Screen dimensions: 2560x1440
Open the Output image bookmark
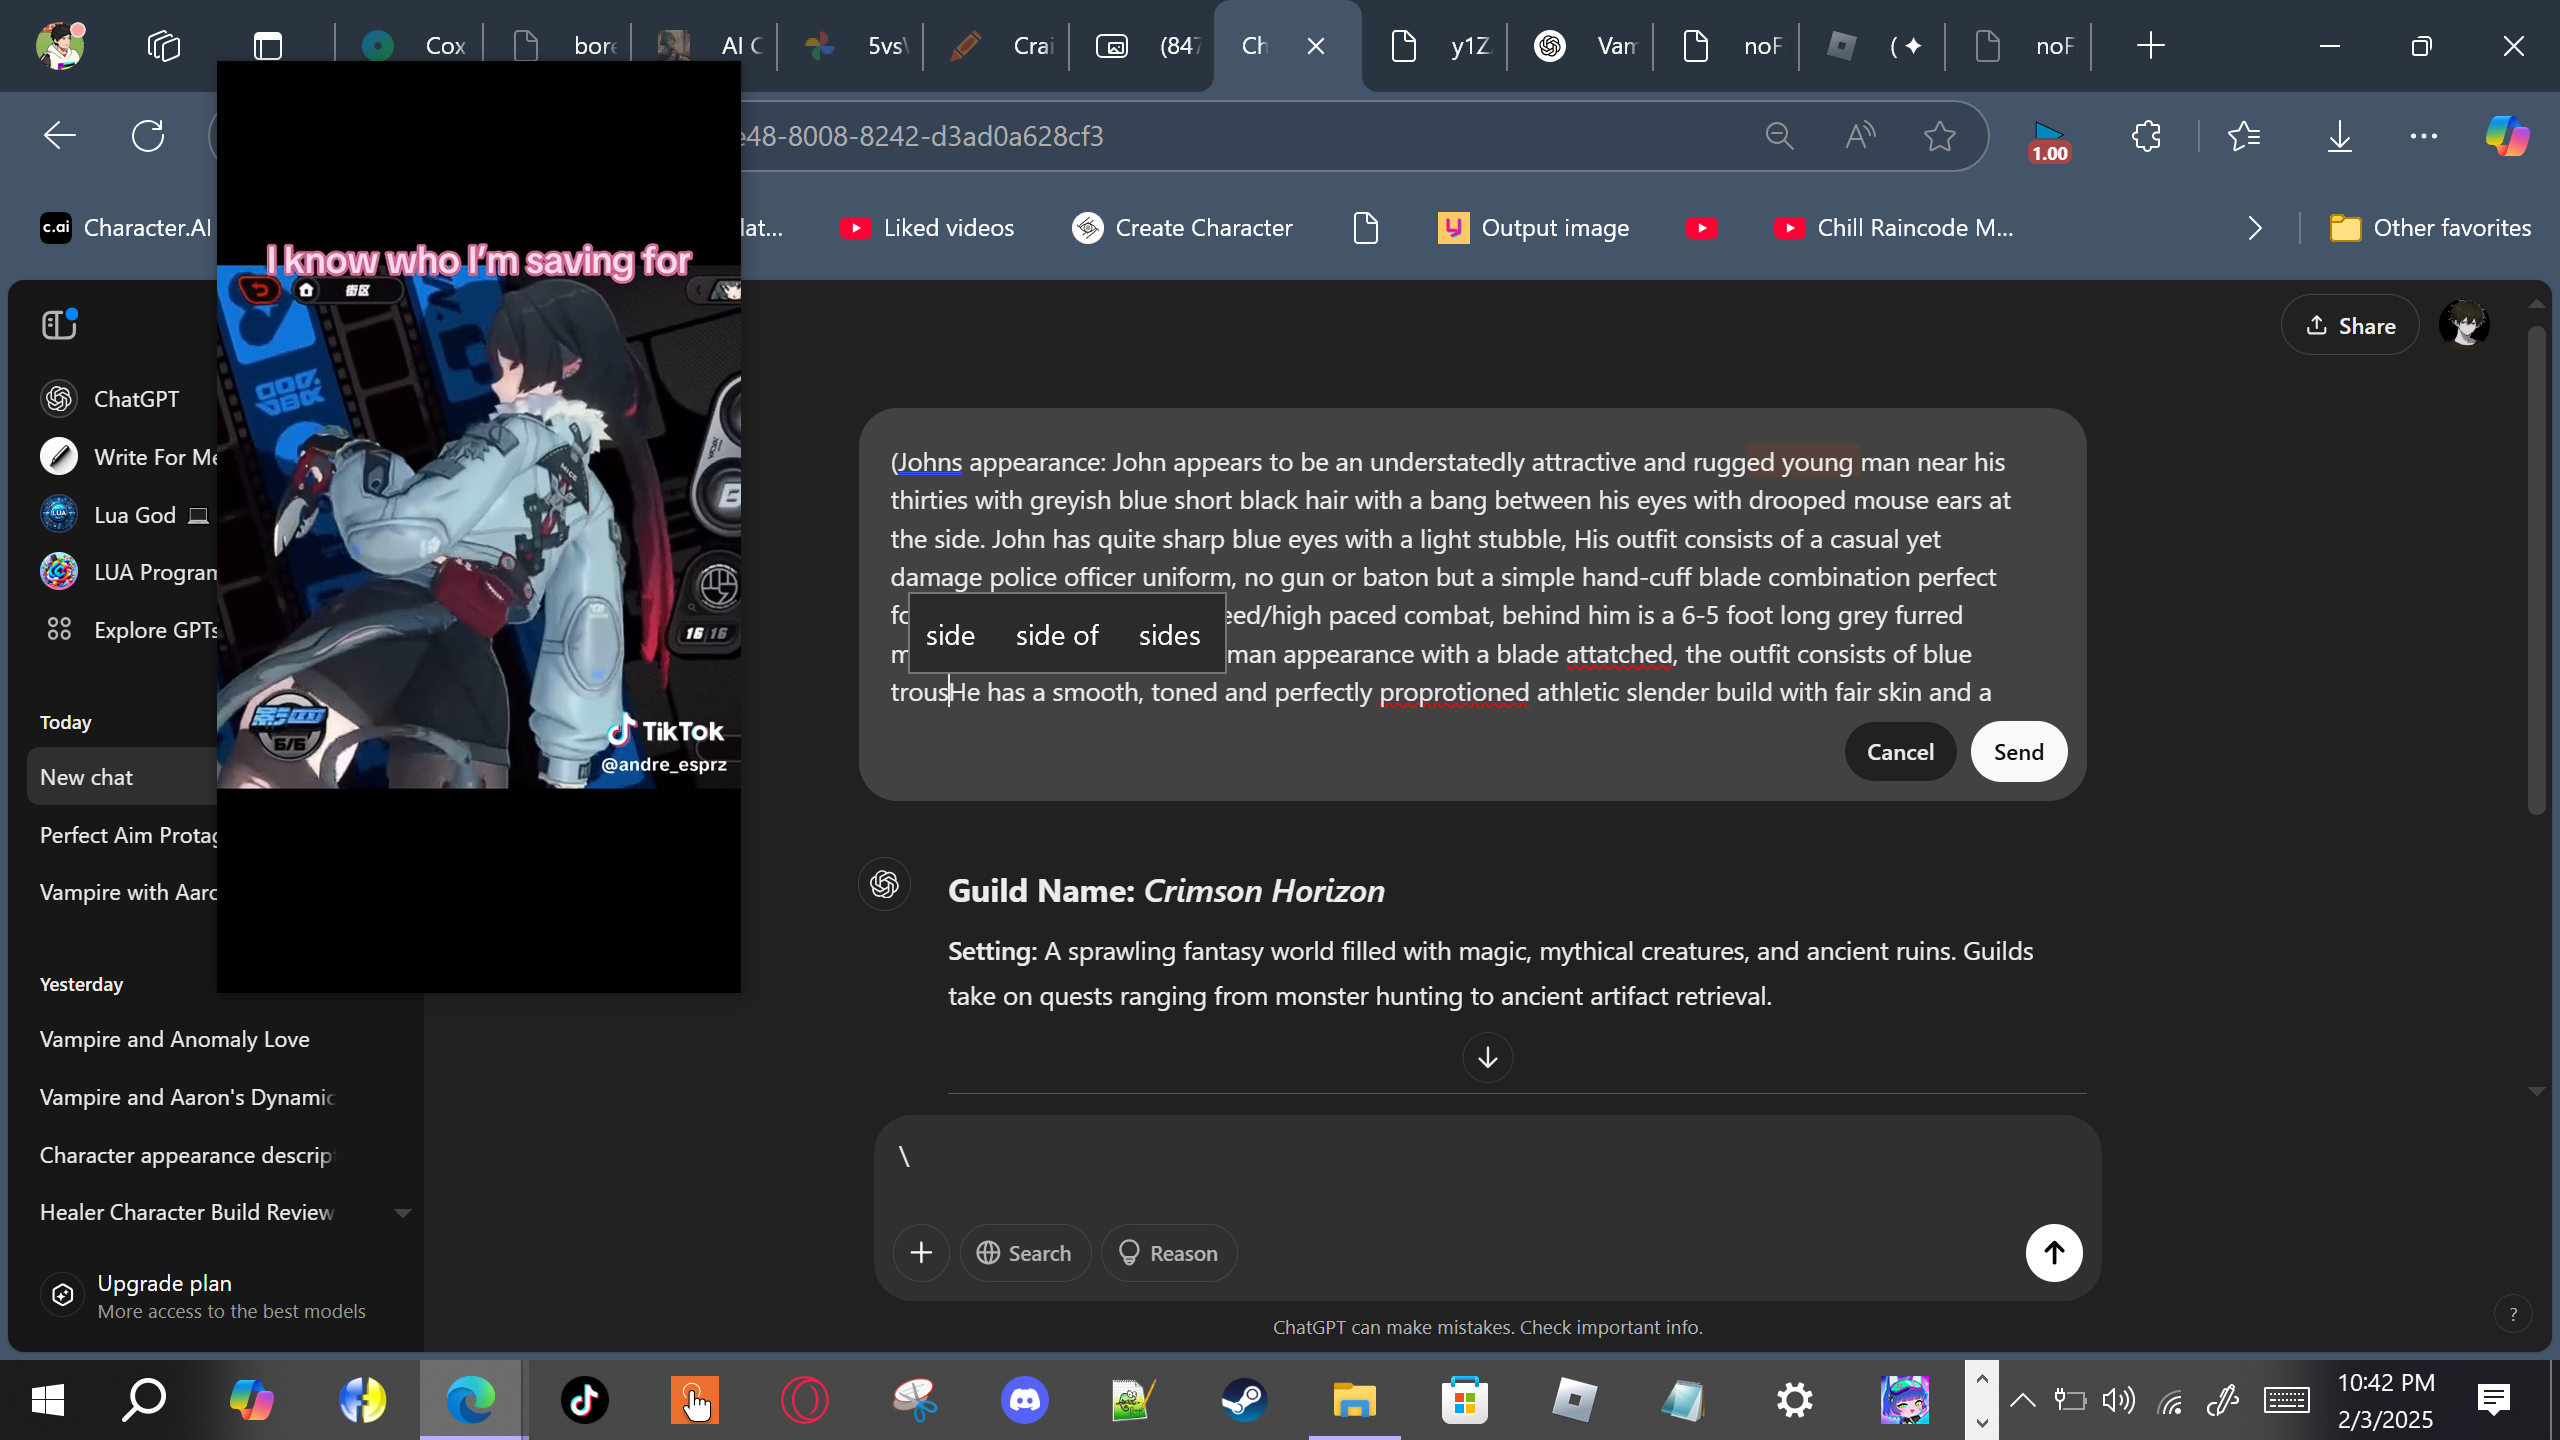click(1533, 228)
